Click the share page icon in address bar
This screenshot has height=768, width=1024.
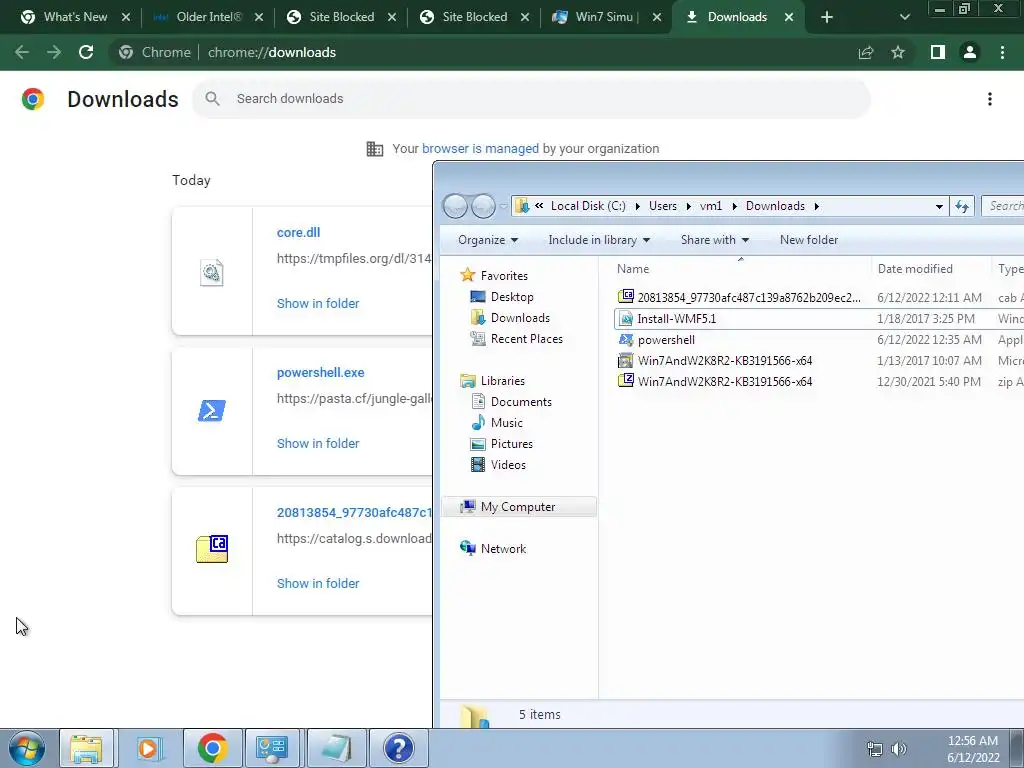(x=866, y=52)
